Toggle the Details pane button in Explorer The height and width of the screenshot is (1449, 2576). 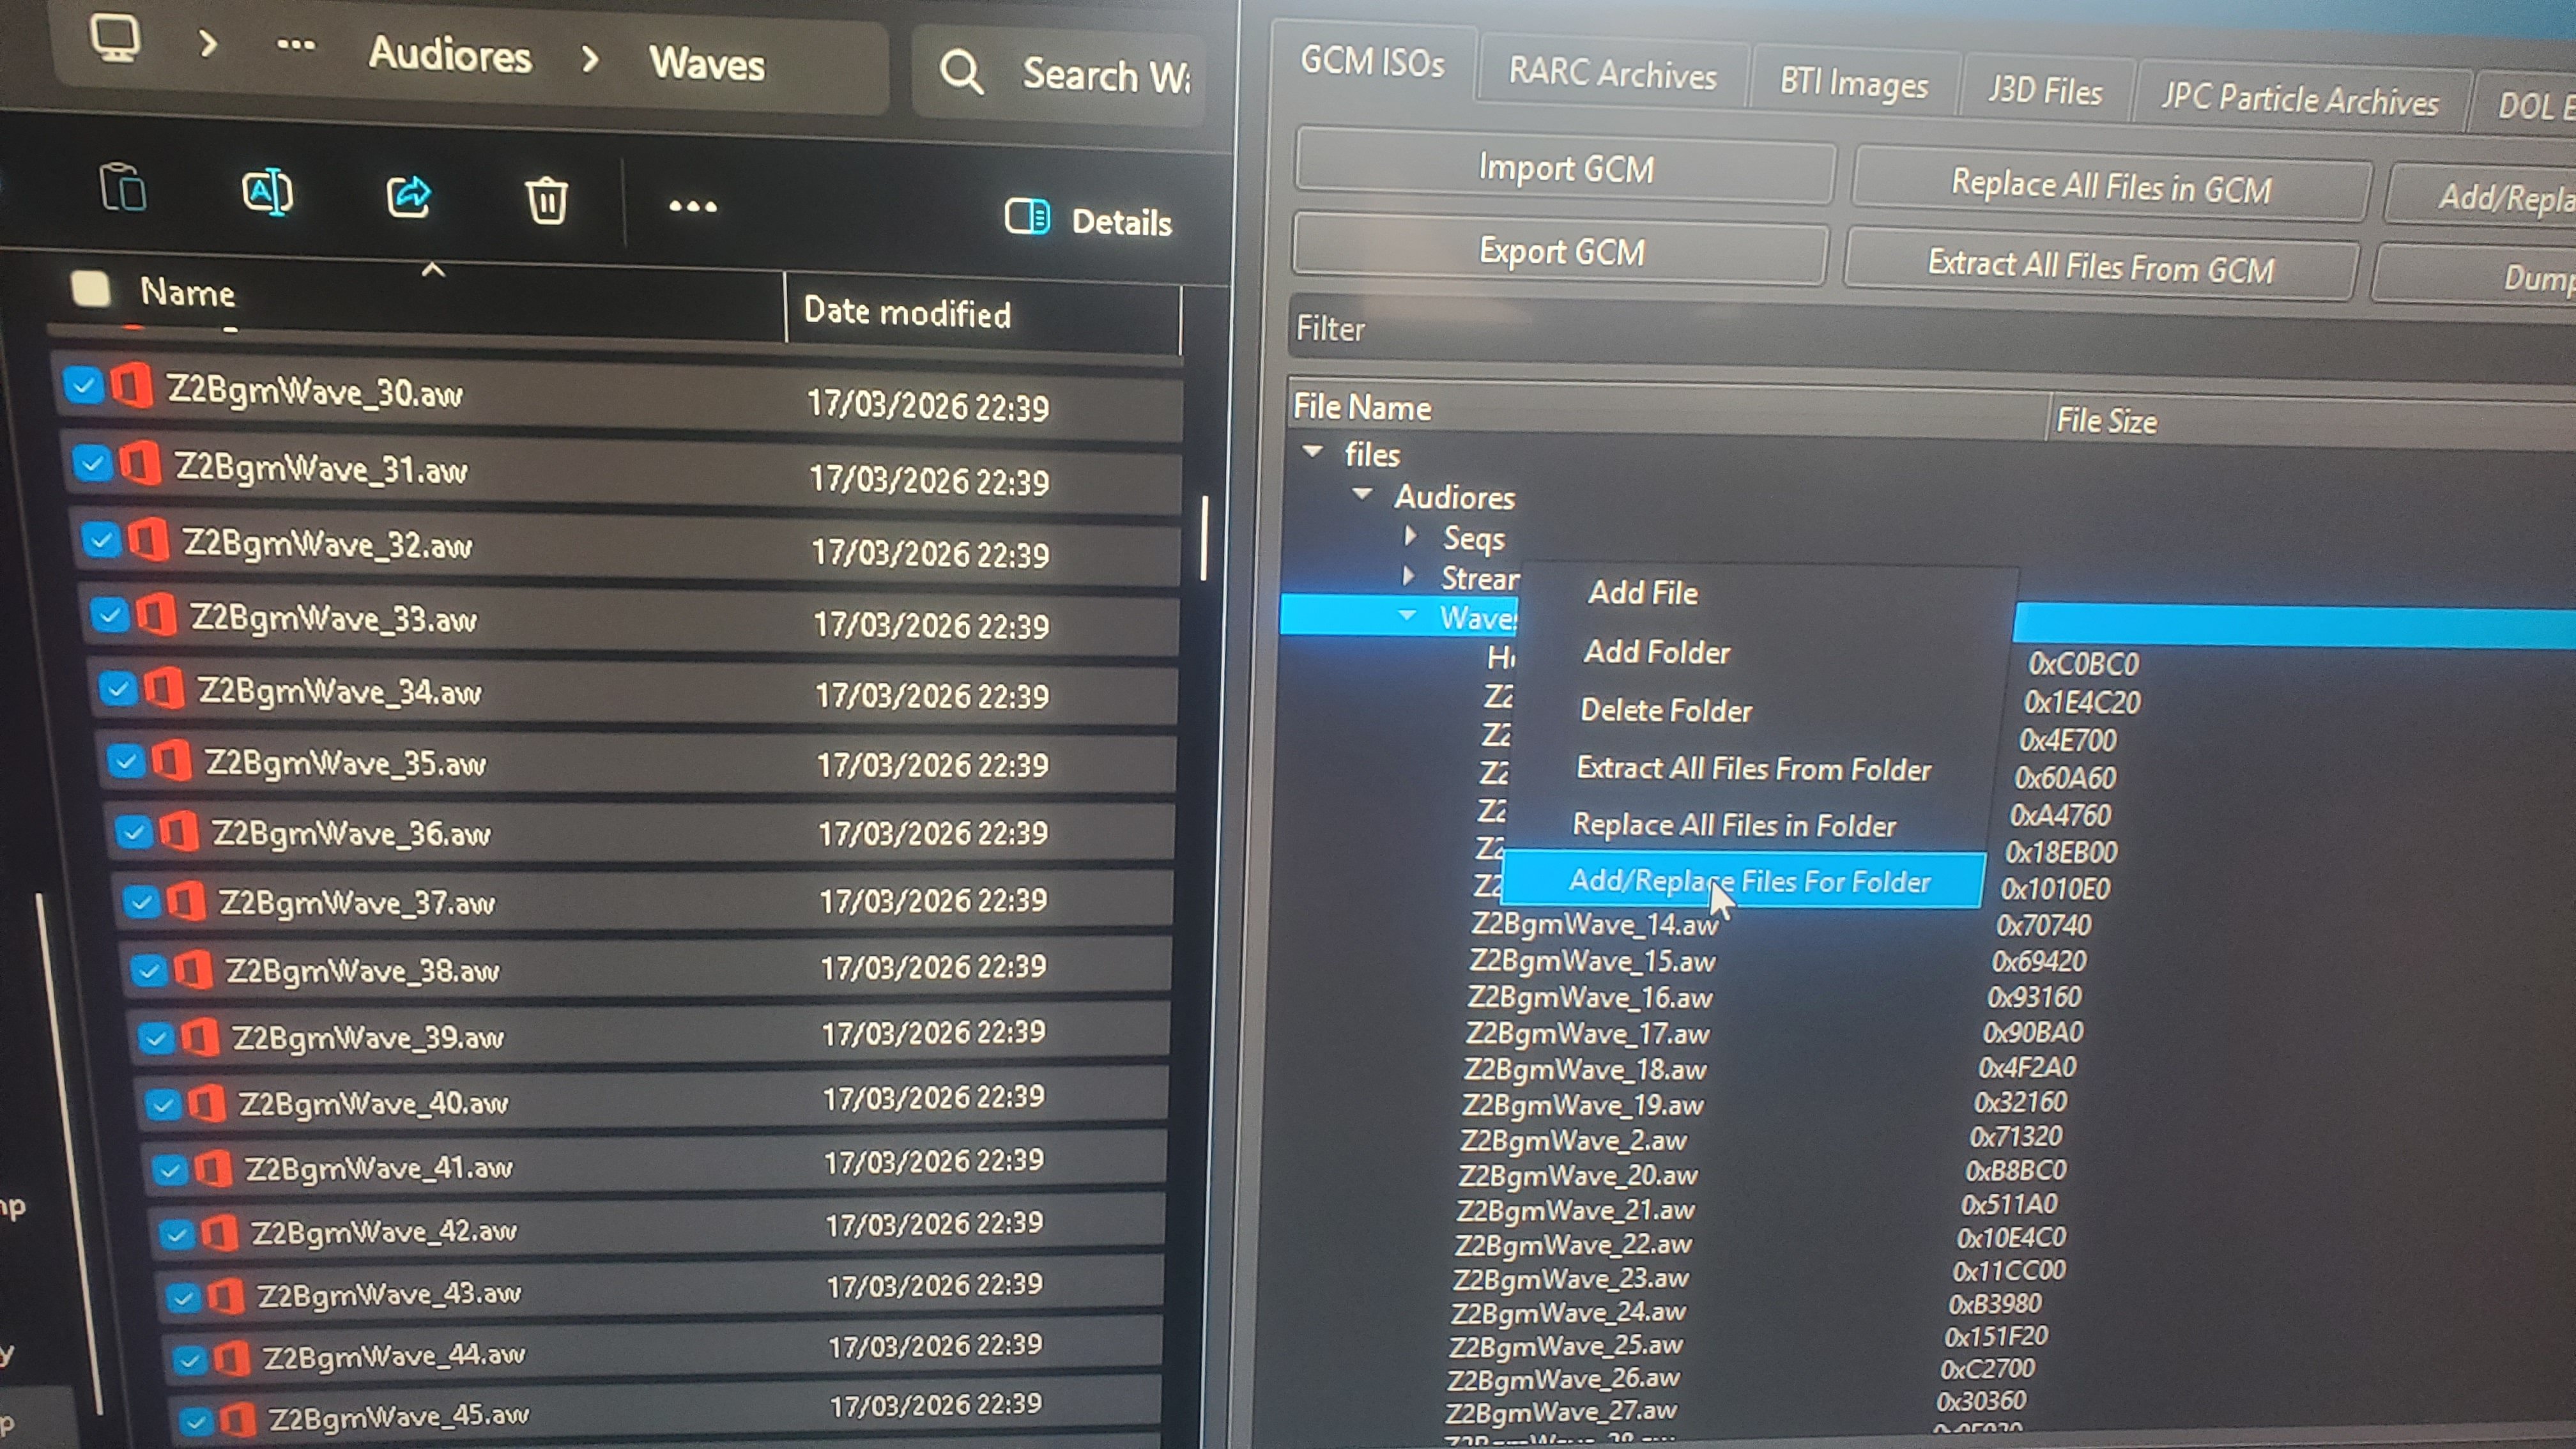[1088, 219]
